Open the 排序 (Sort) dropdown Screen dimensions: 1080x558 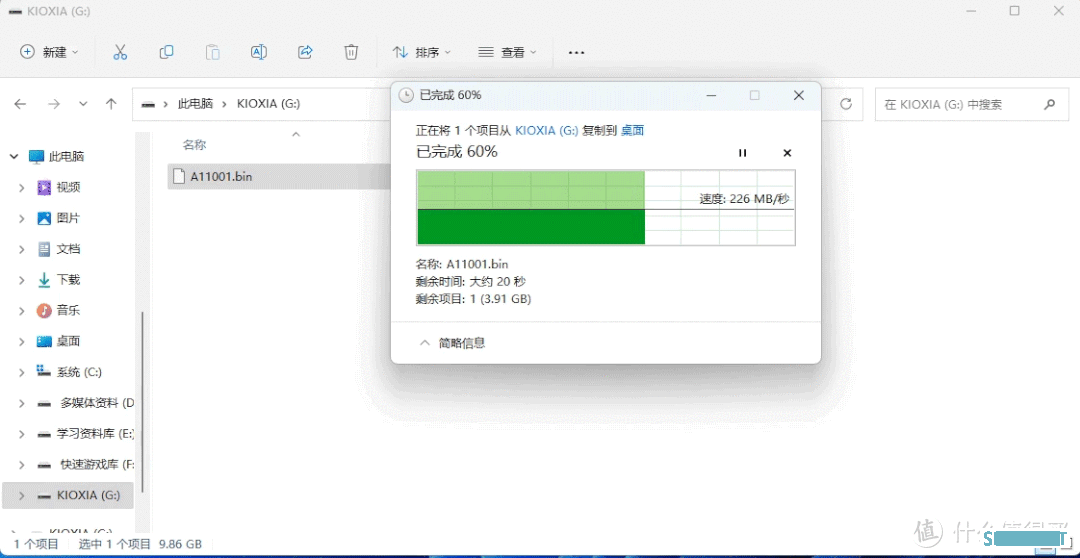pyautogui.click(x=422, y=52)
